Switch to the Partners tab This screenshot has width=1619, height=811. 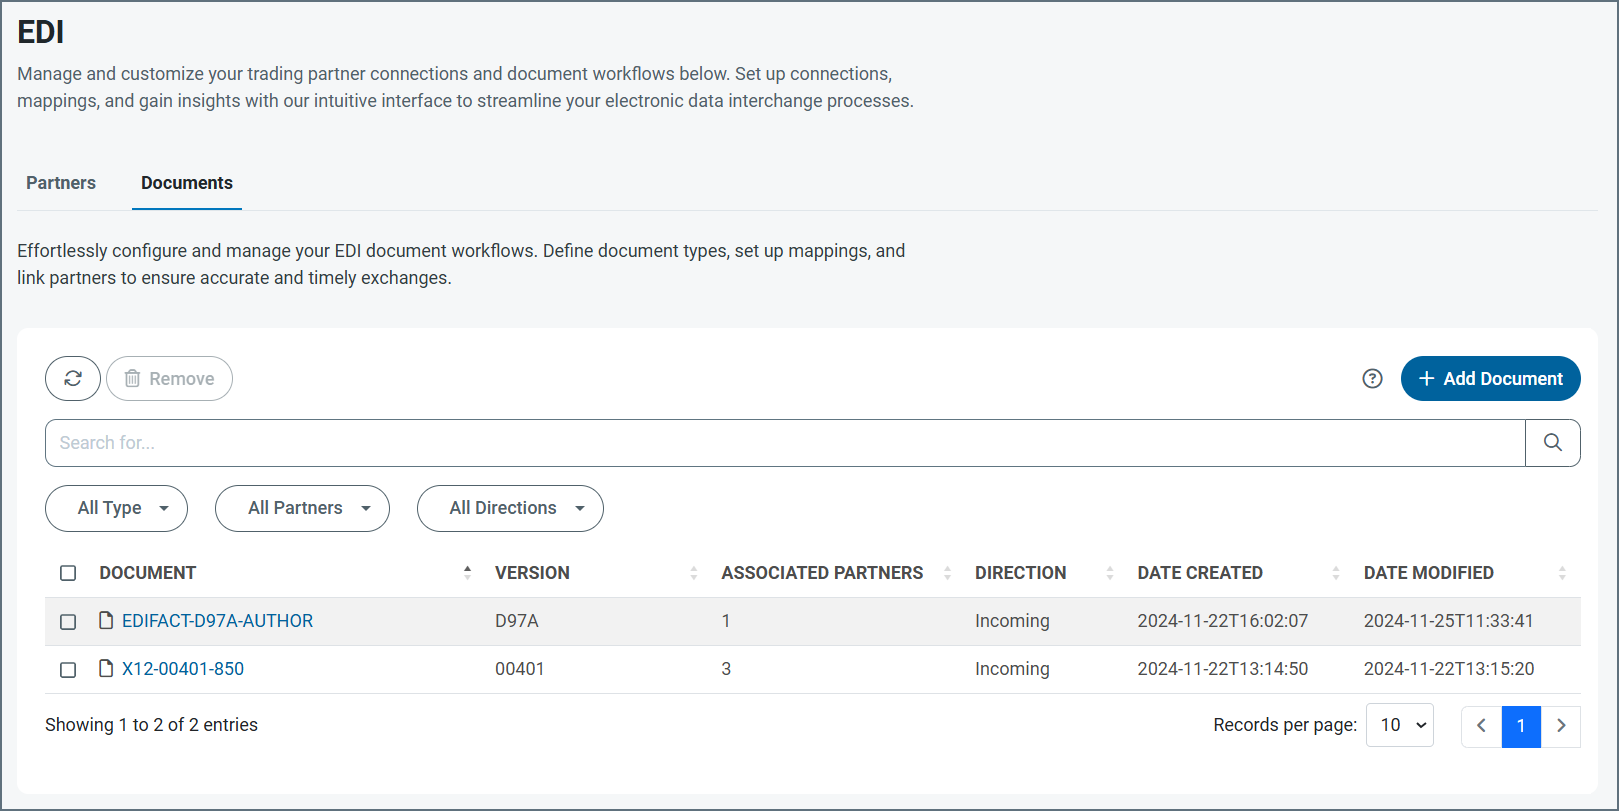click(61, 183)
